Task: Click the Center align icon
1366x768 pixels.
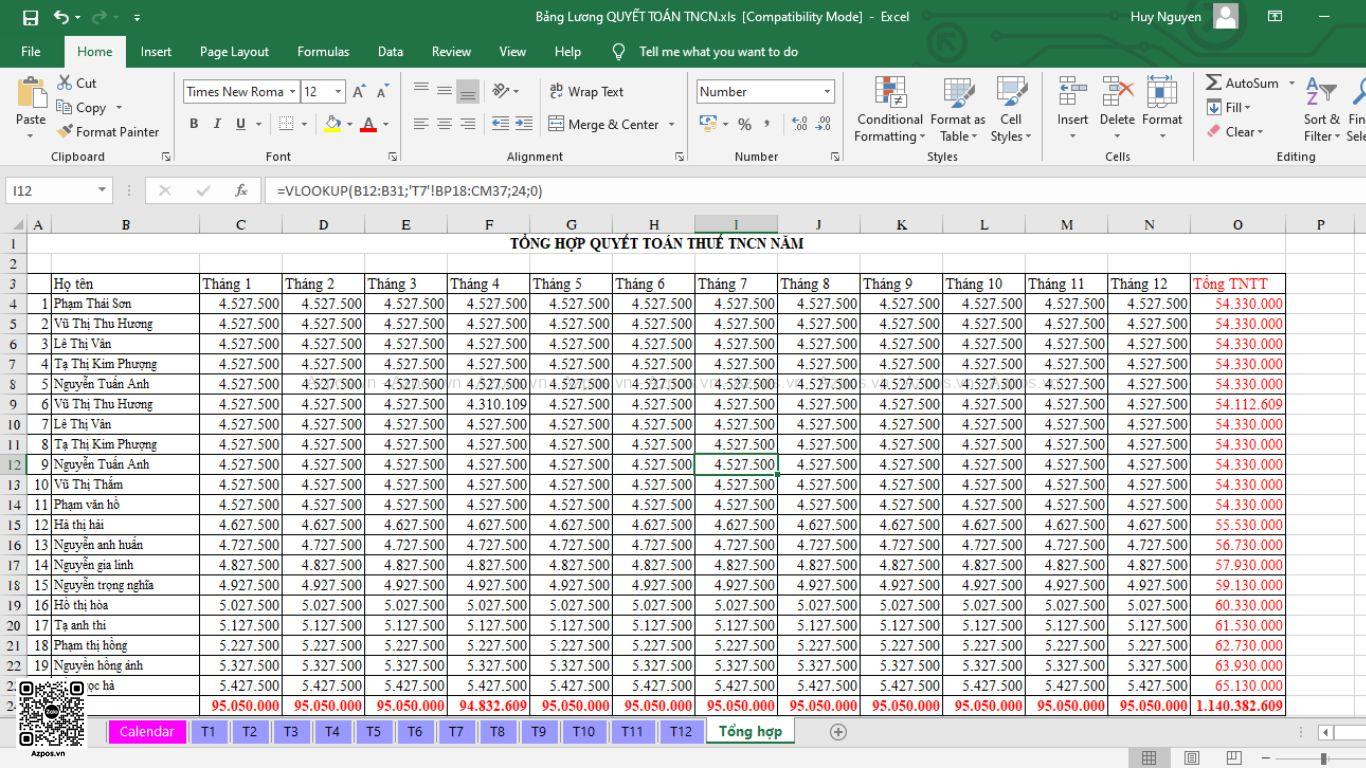Action: pyautogui.click(x=444, y=124)
